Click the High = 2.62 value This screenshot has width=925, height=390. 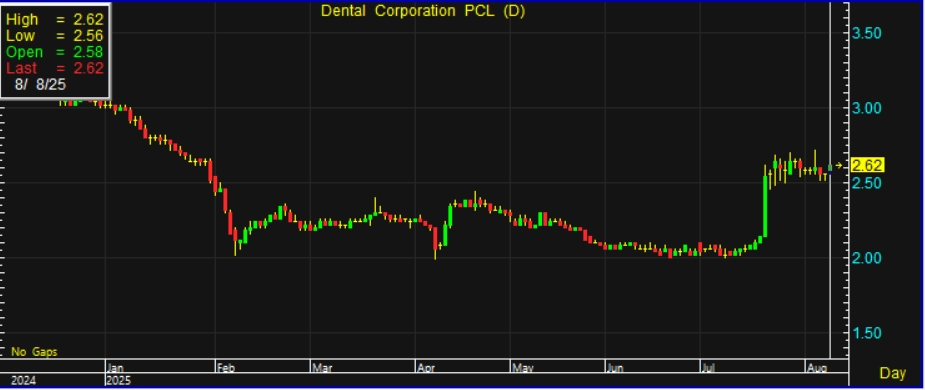(88, 19)
